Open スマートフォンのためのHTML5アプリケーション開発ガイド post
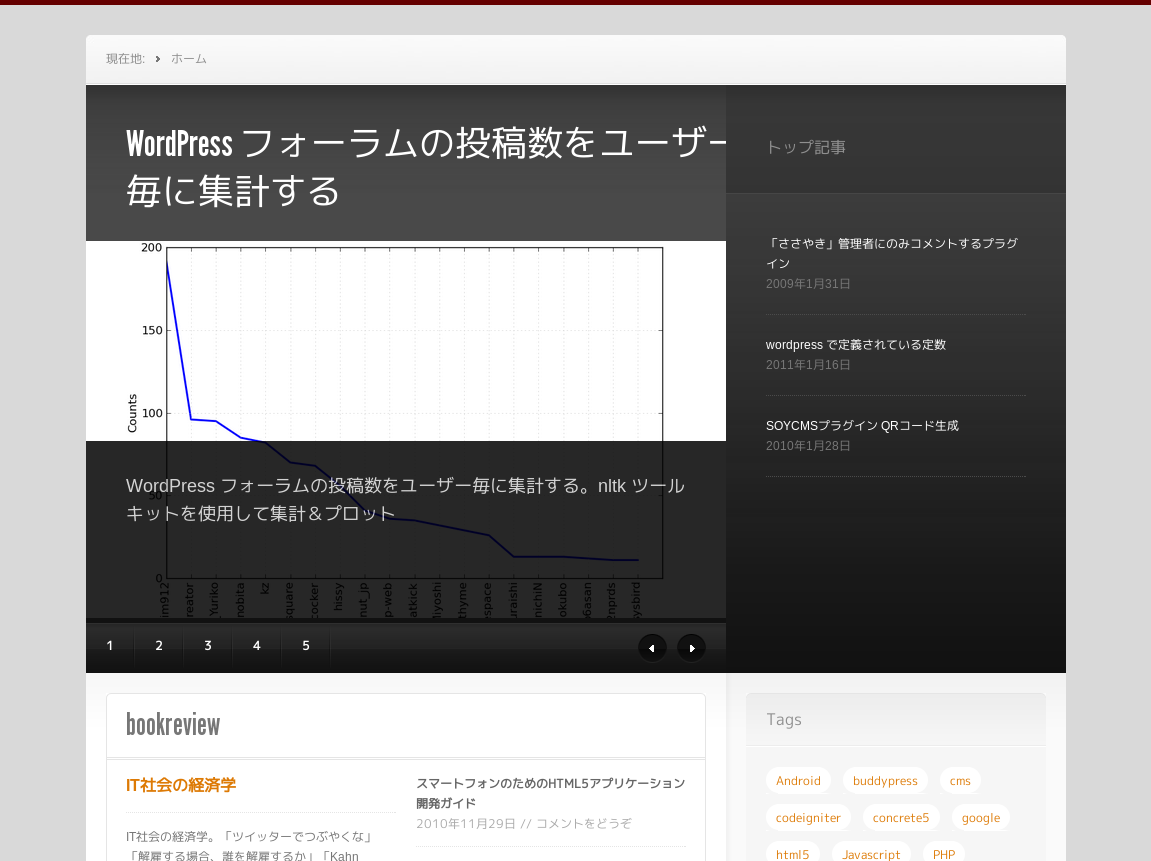Image resolution: width=1151 pixels, height=861 pixels. (551, 793)
